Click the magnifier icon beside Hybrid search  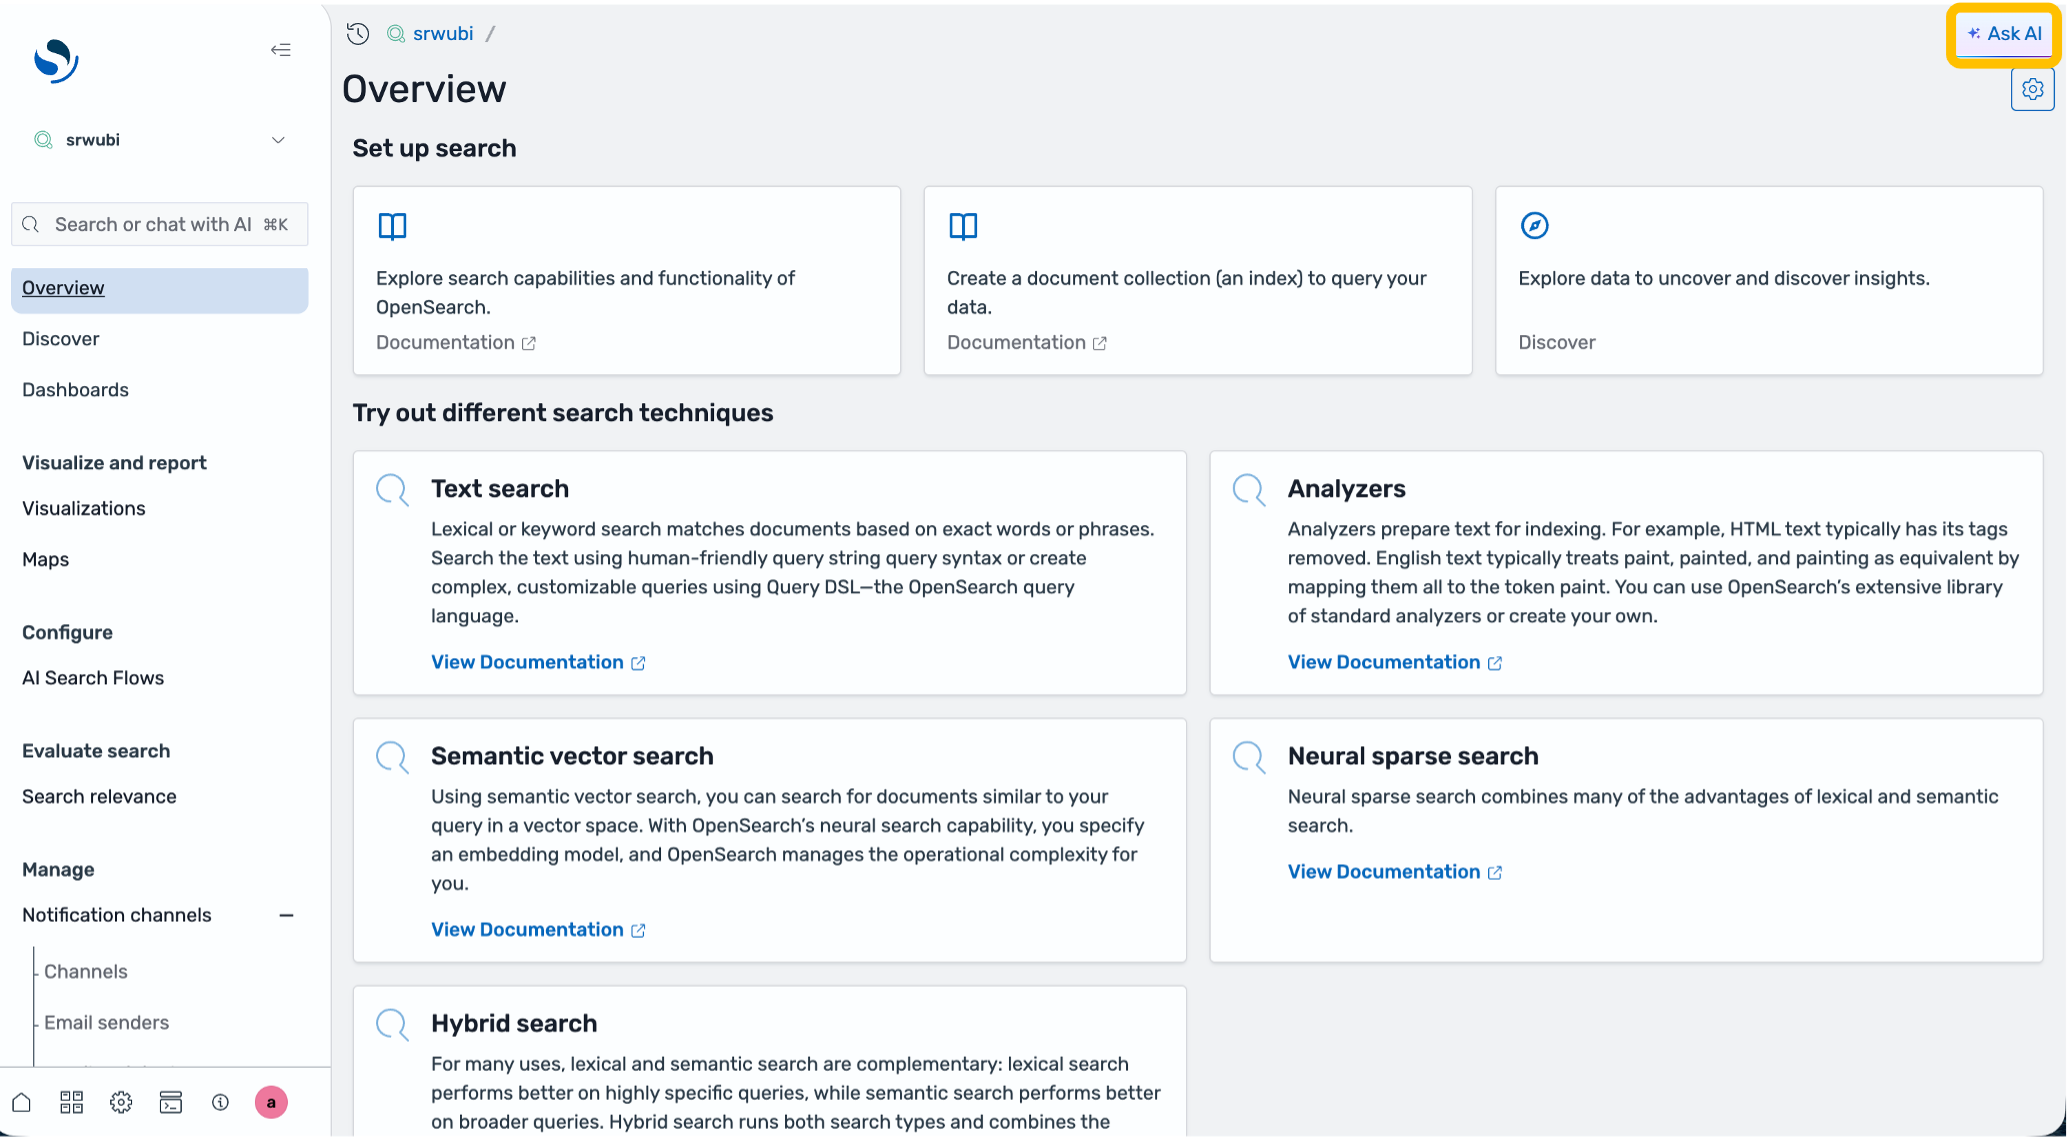[392, 1025]
